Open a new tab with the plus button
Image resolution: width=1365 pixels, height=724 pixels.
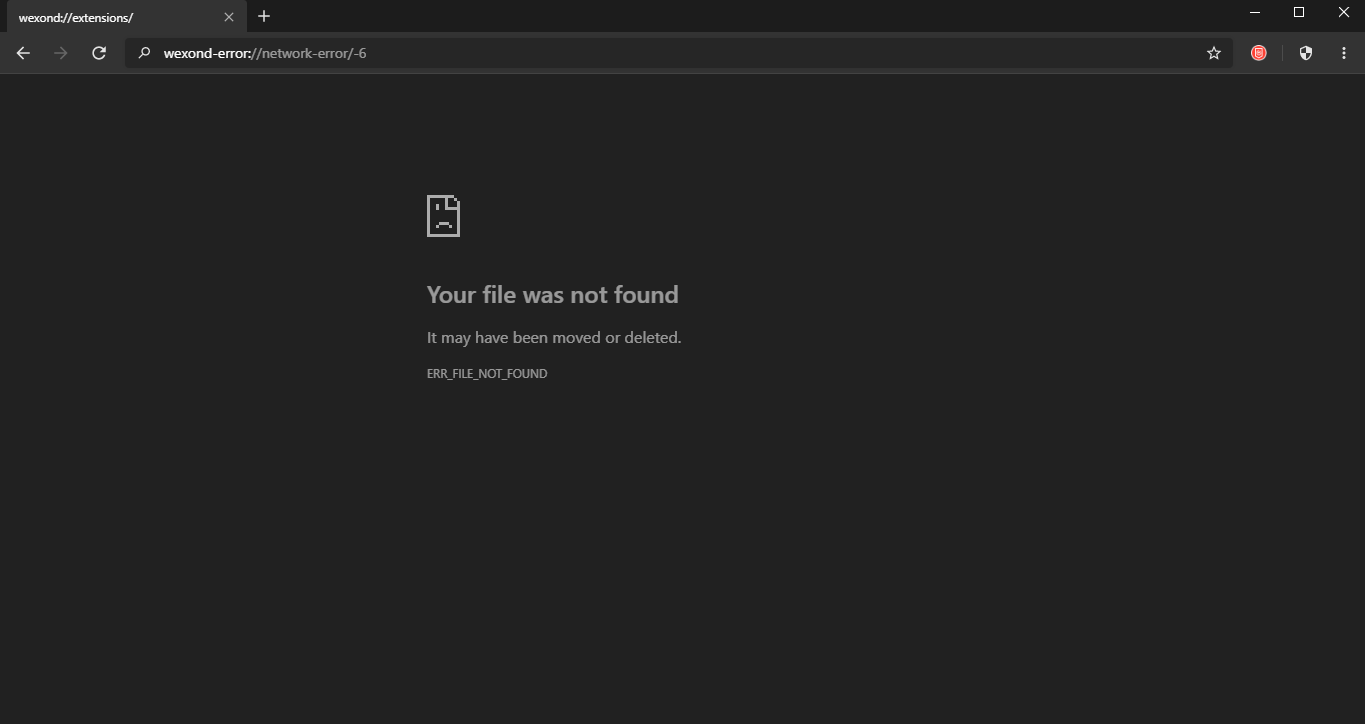[263, 16]
